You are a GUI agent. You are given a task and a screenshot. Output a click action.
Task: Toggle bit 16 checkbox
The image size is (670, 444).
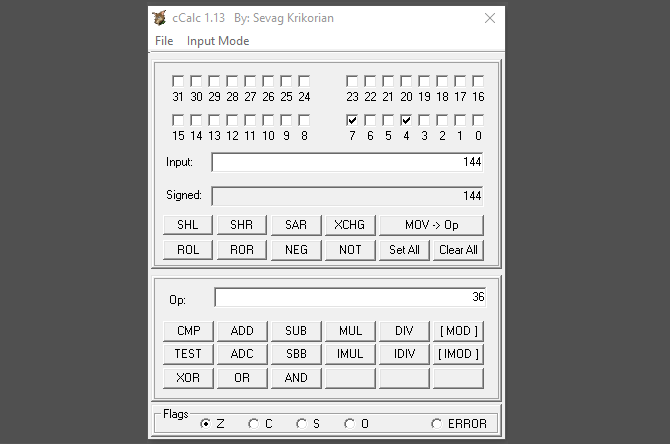[478, 81]
